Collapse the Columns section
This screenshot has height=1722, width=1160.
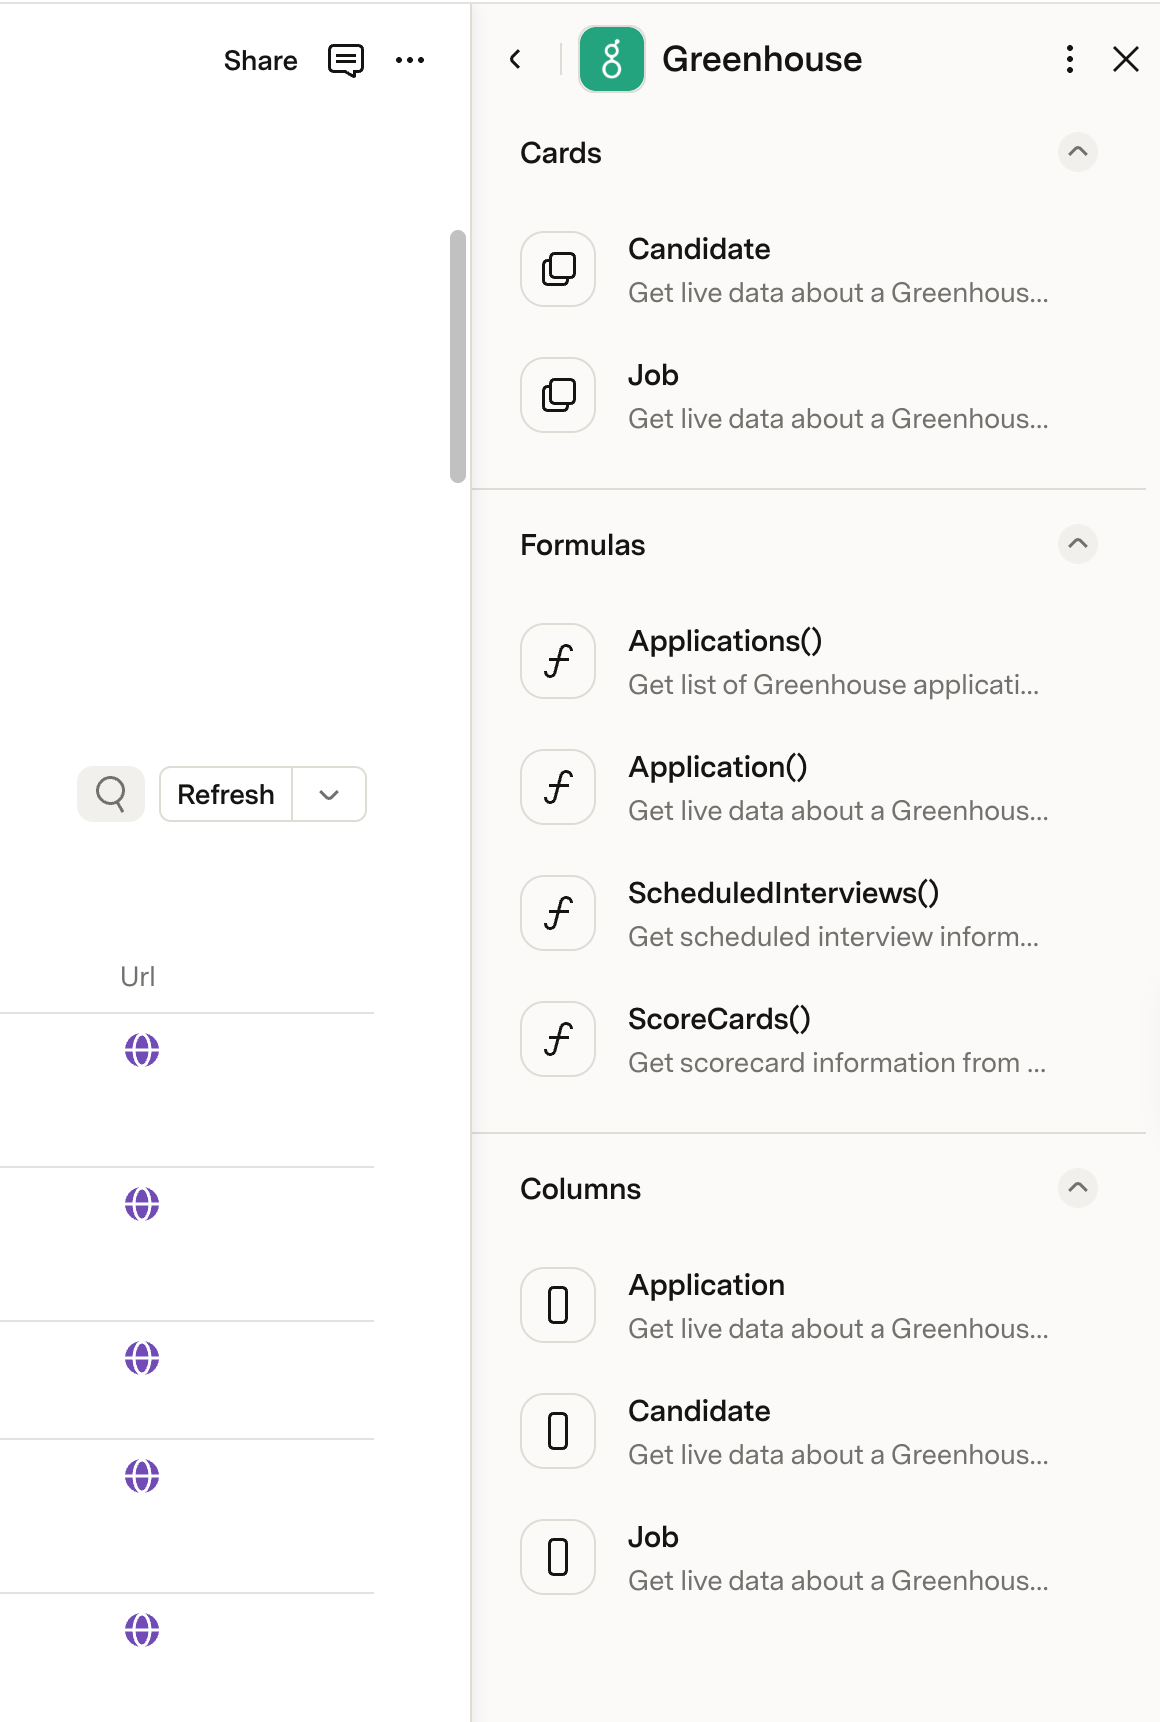(x=1078, y=1188)
